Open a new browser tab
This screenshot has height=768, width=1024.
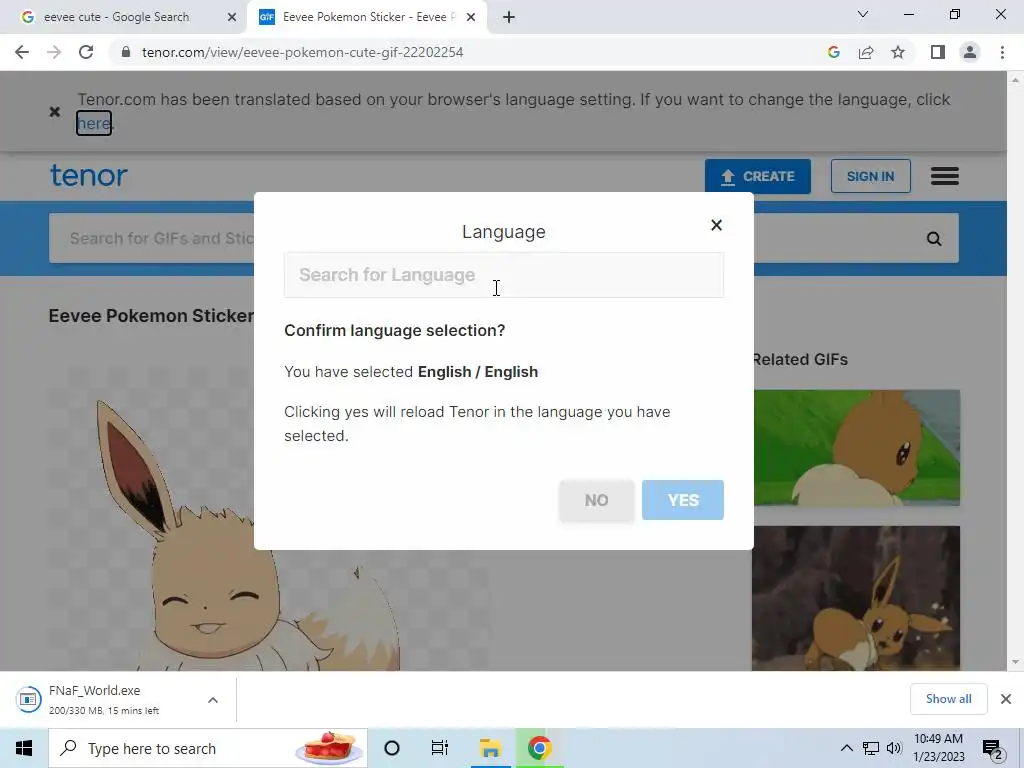509,17
